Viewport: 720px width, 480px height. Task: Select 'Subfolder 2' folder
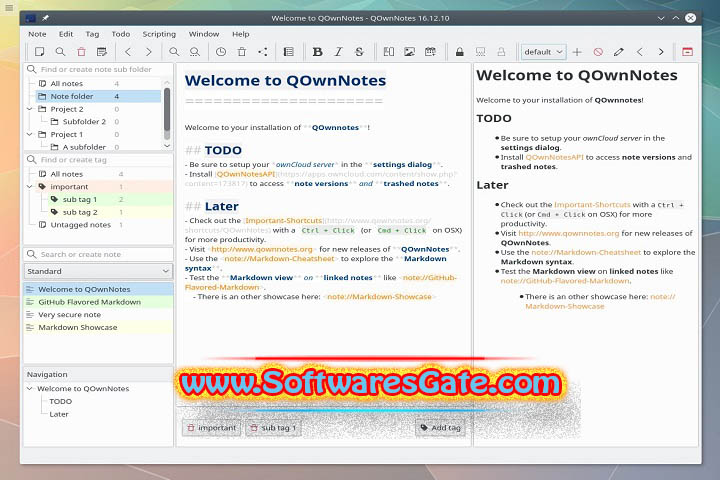click(x=84, y=122)
